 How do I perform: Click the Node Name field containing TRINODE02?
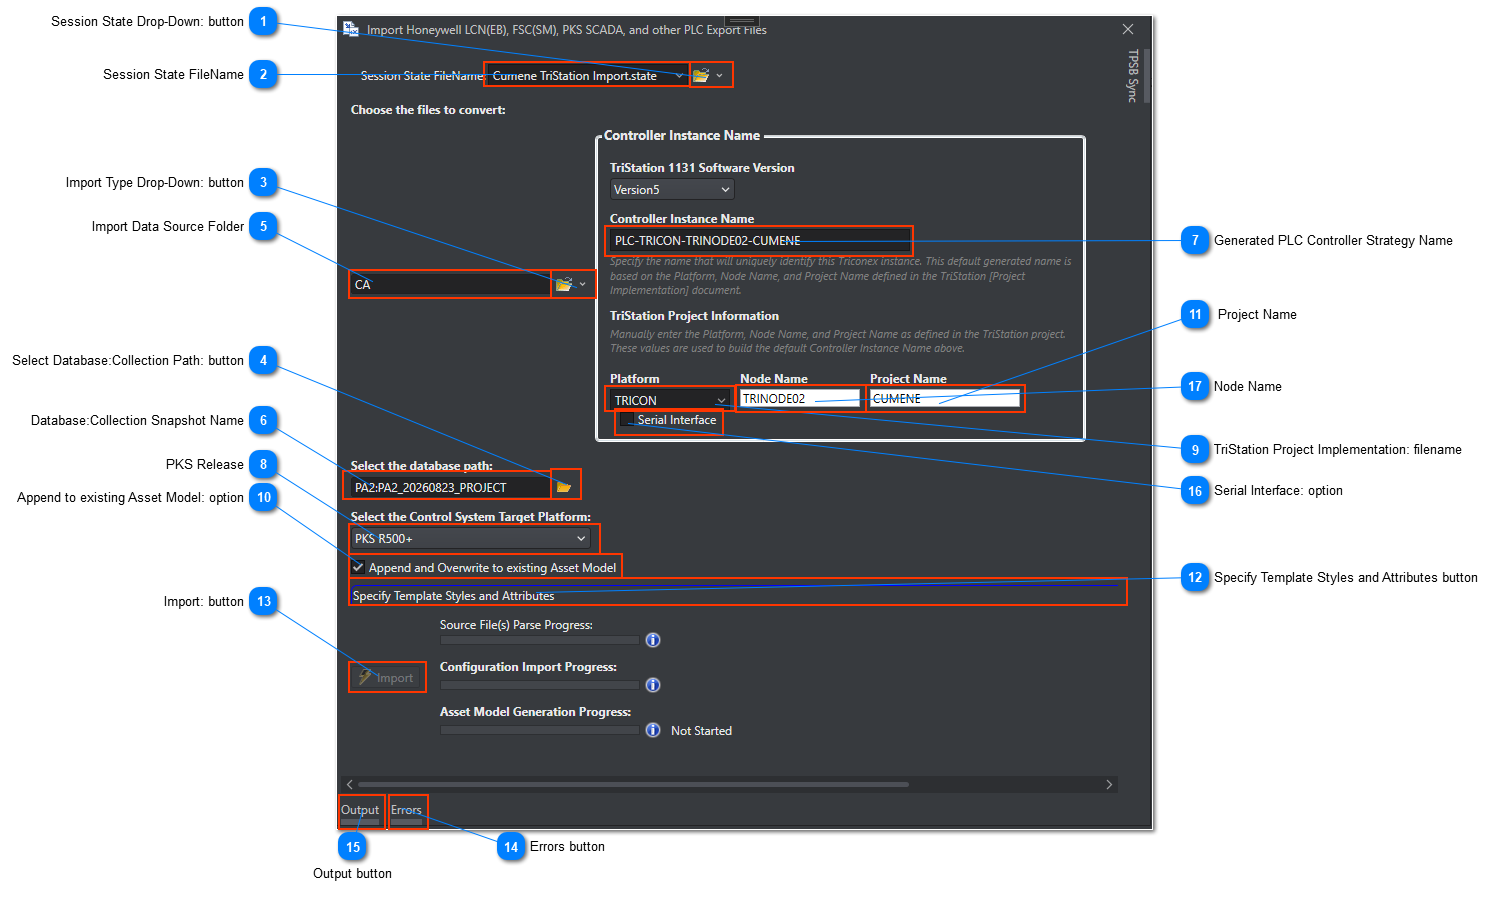799,399
